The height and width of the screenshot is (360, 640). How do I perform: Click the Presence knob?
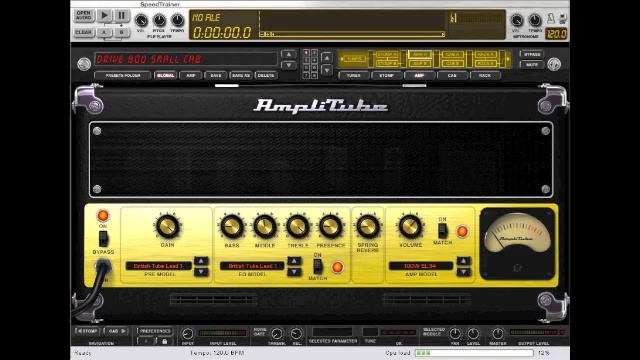(x=331, y=227)
